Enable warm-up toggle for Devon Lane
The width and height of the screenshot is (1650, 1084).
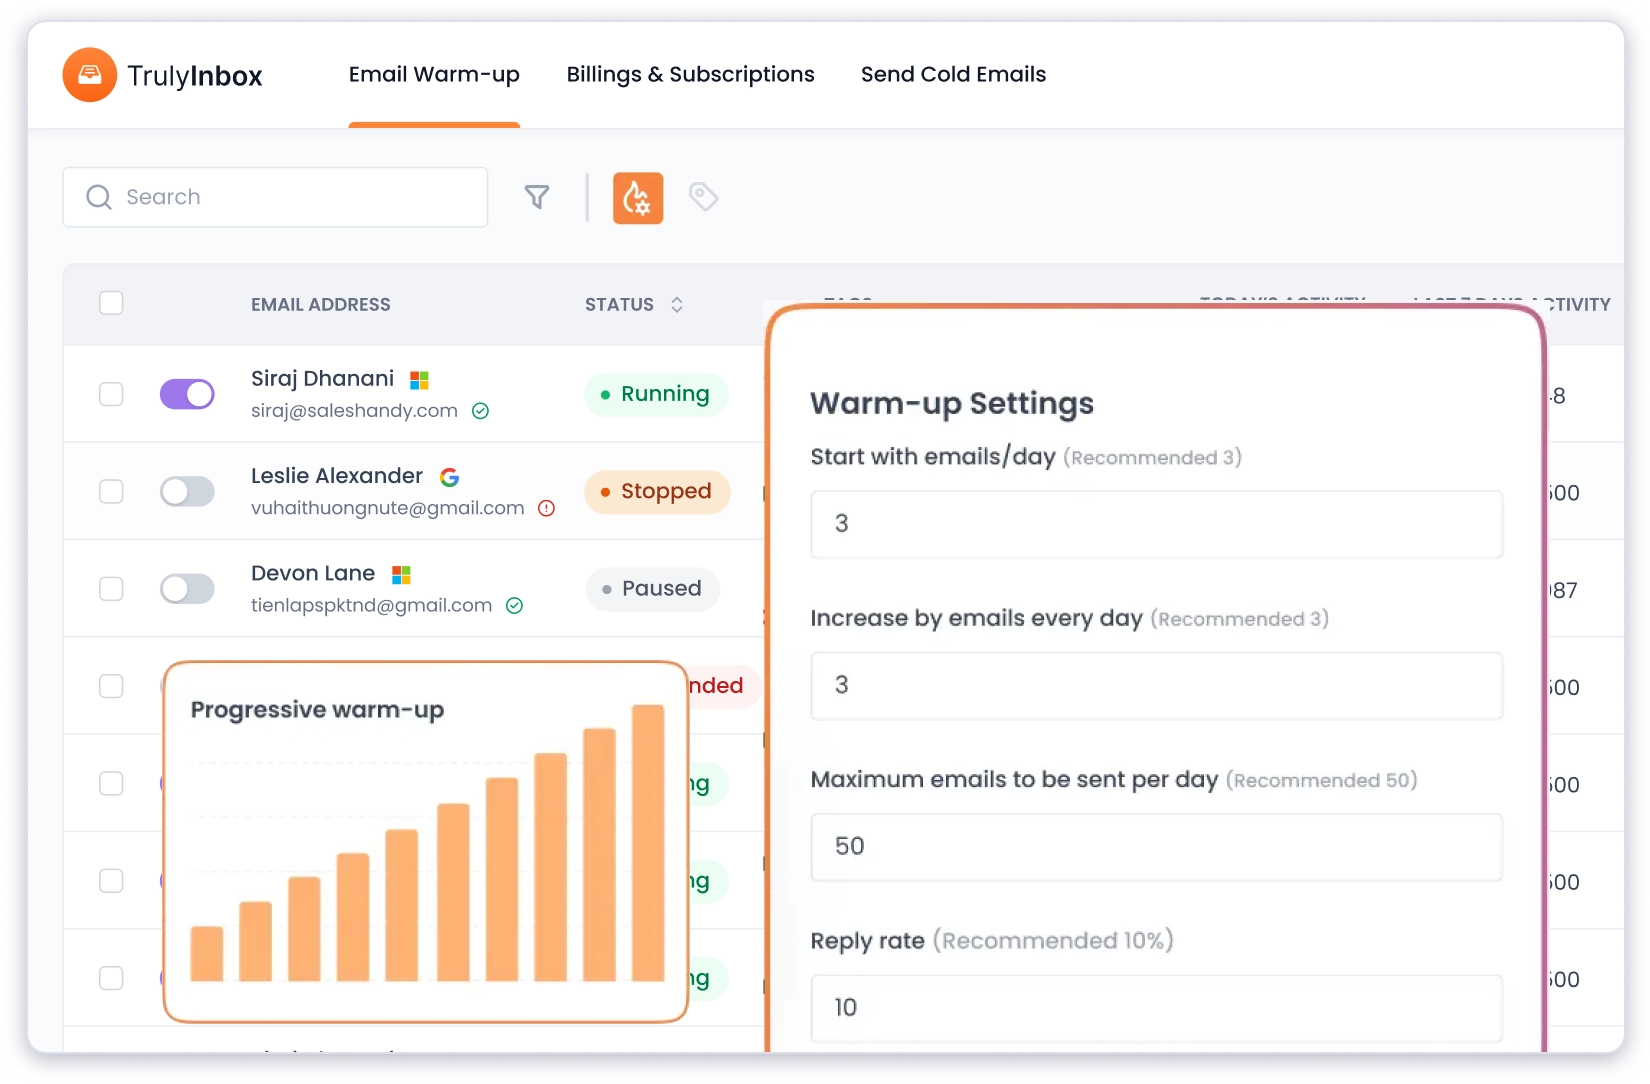187,589
